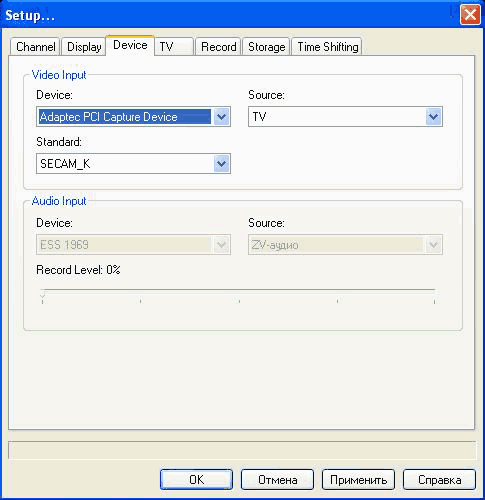This screenshot has width=485, height=500.
Task: Open help with the Справка button
Action: pyautogui.click(x=439, y=479)
